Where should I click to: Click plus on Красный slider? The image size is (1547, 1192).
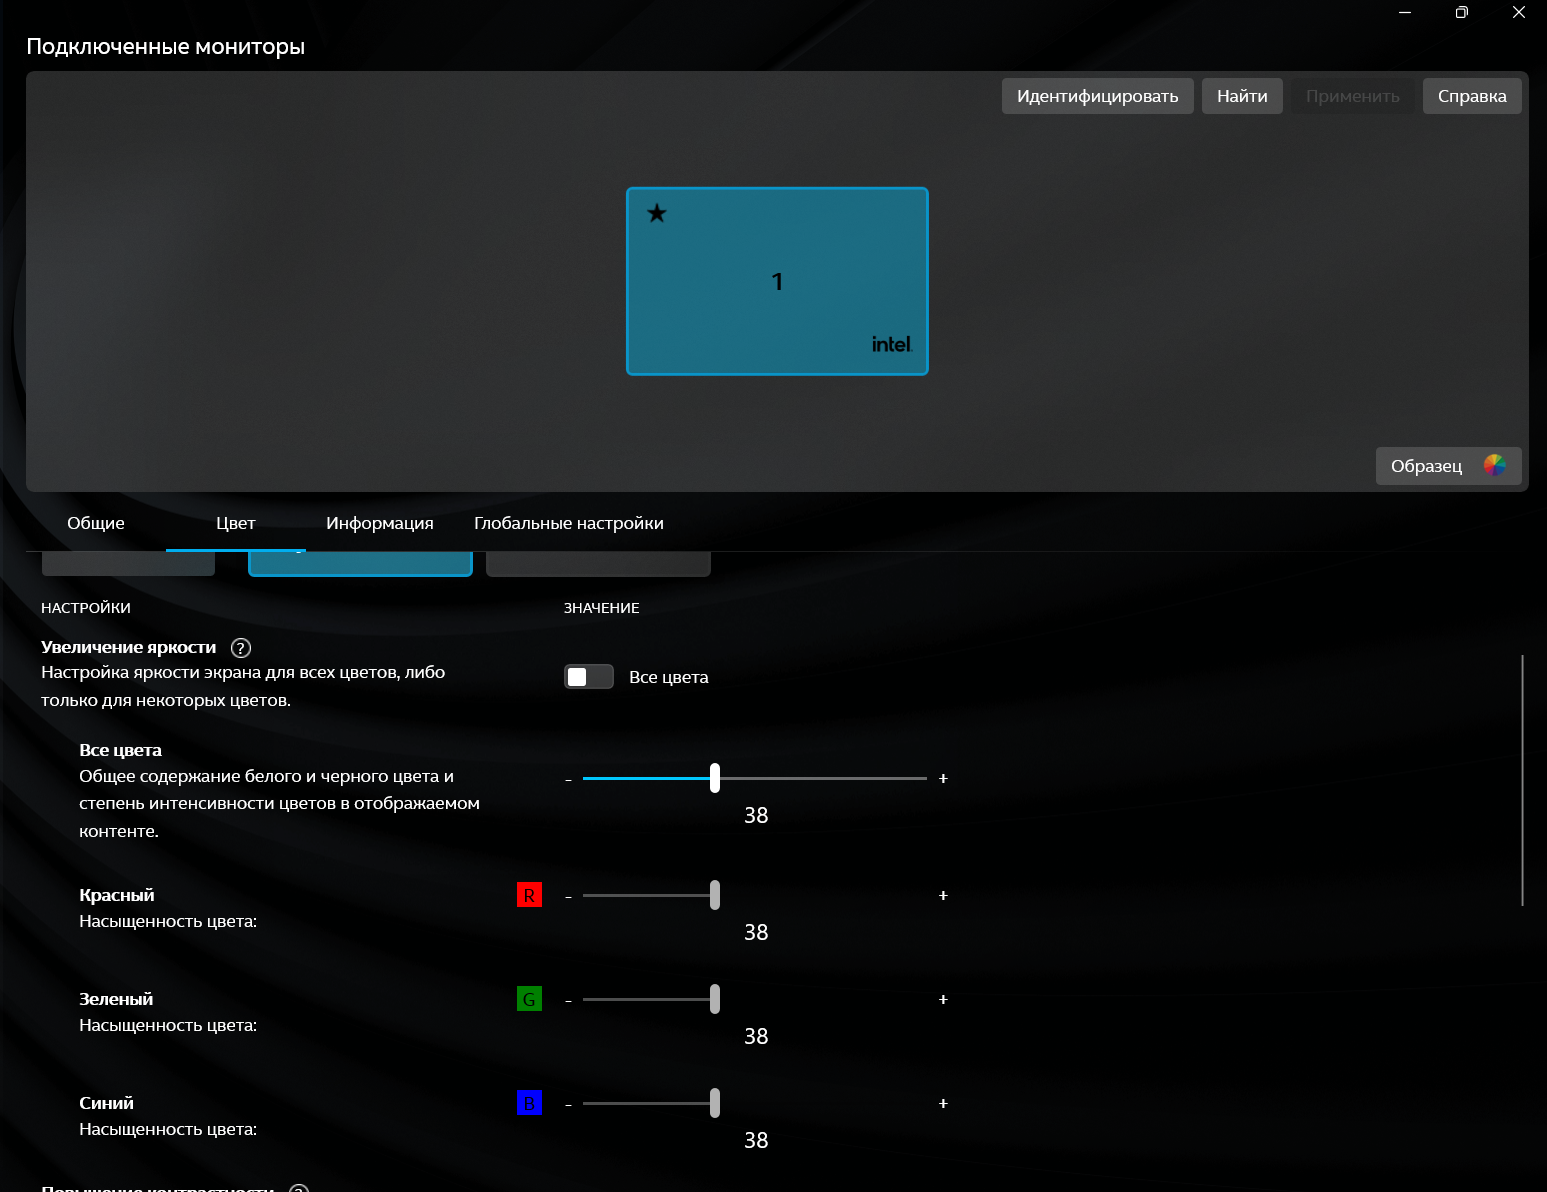click(943, 895)
